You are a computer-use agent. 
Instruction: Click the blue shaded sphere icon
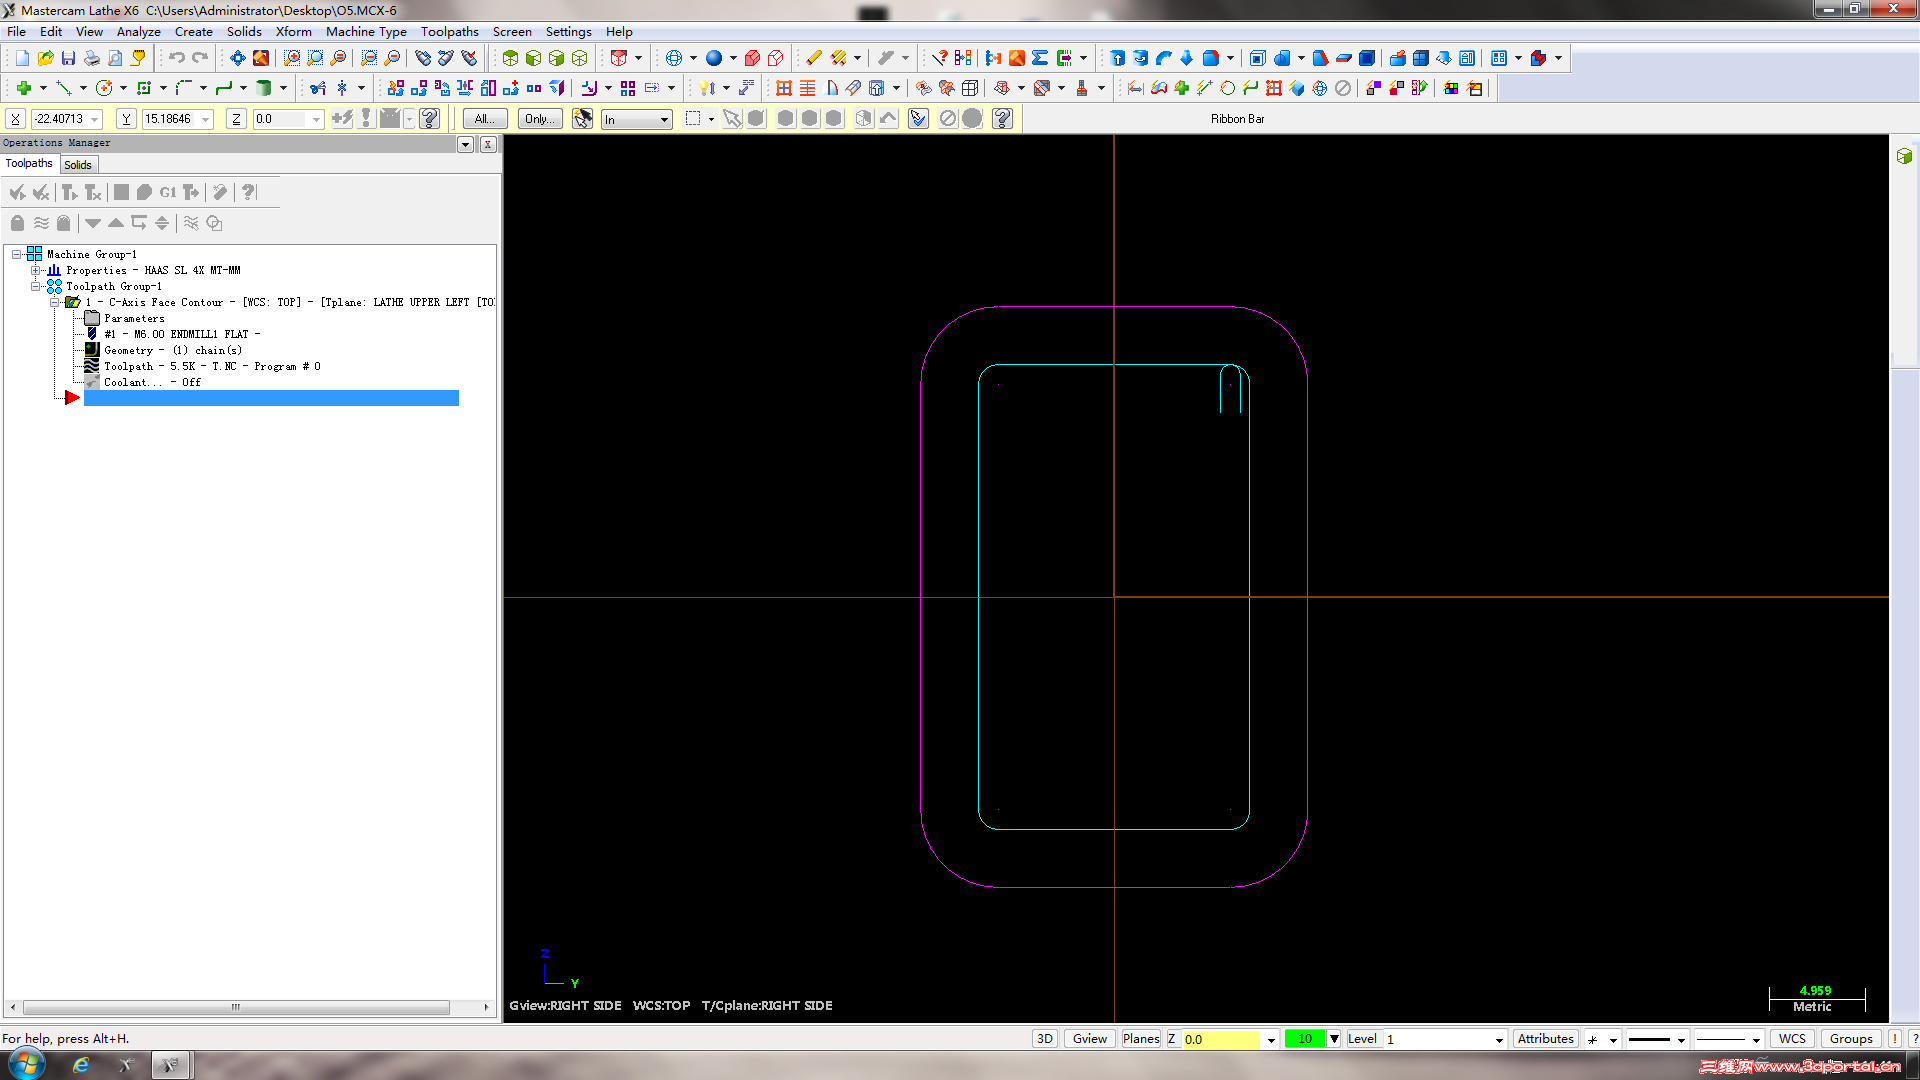714,58
